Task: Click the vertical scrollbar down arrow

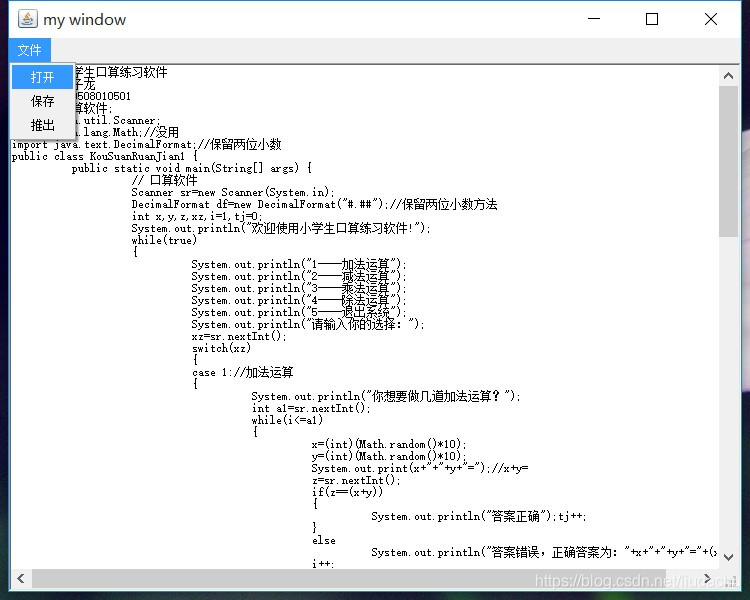Action: coord(728,557)
